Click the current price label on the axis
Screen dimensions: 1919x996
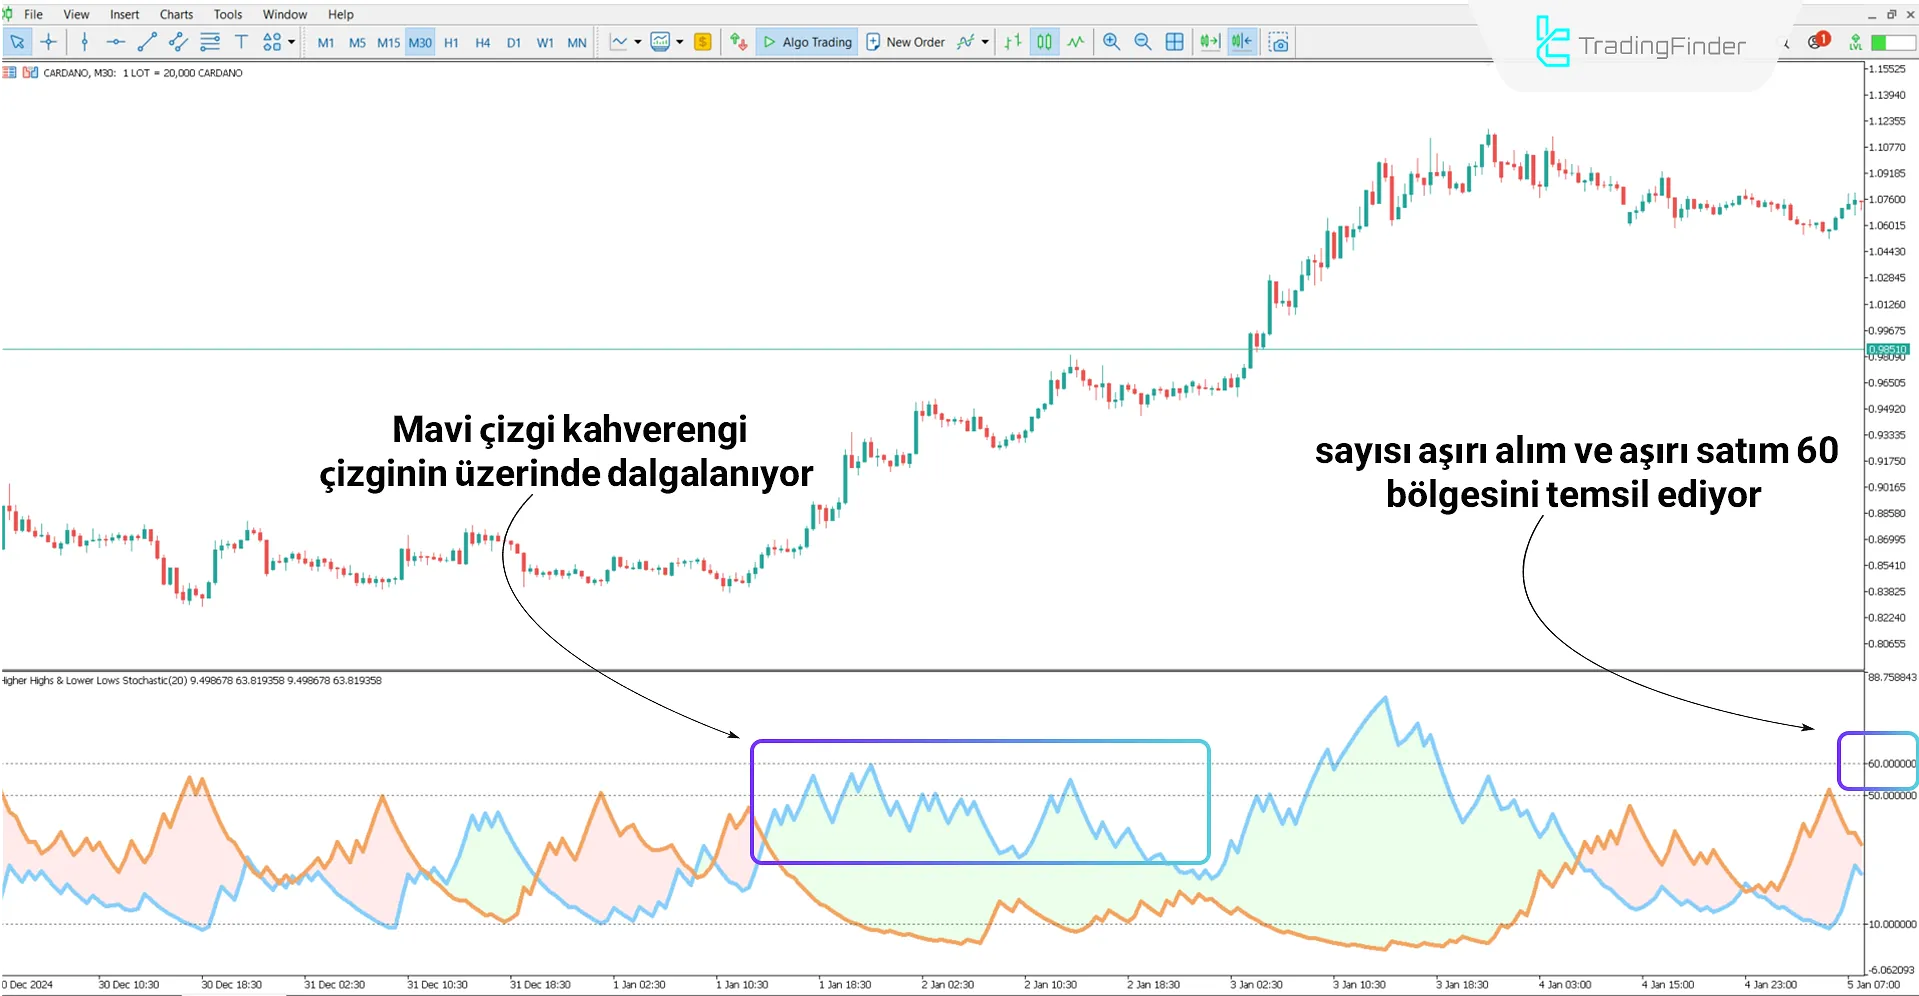[x=1889, y=350]
